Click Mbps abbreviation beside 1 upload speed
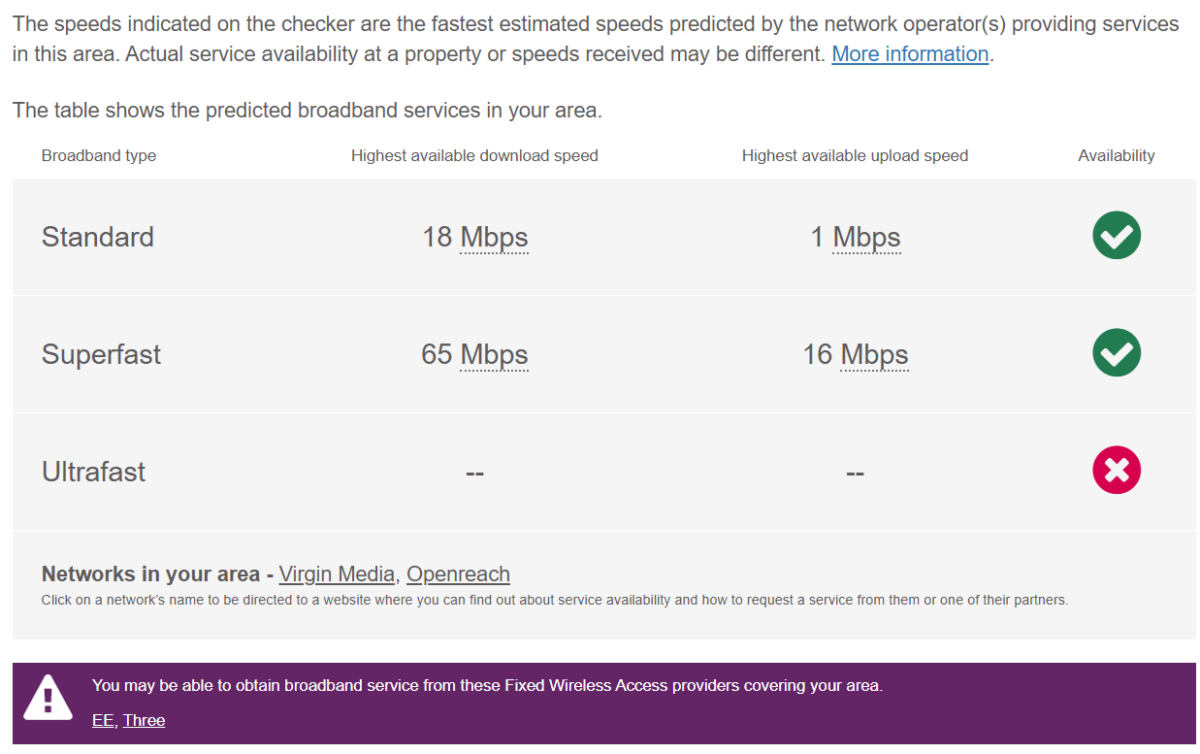Image resolution: width=1200 pixels, height=754 pixels. [x=867, y=237]
